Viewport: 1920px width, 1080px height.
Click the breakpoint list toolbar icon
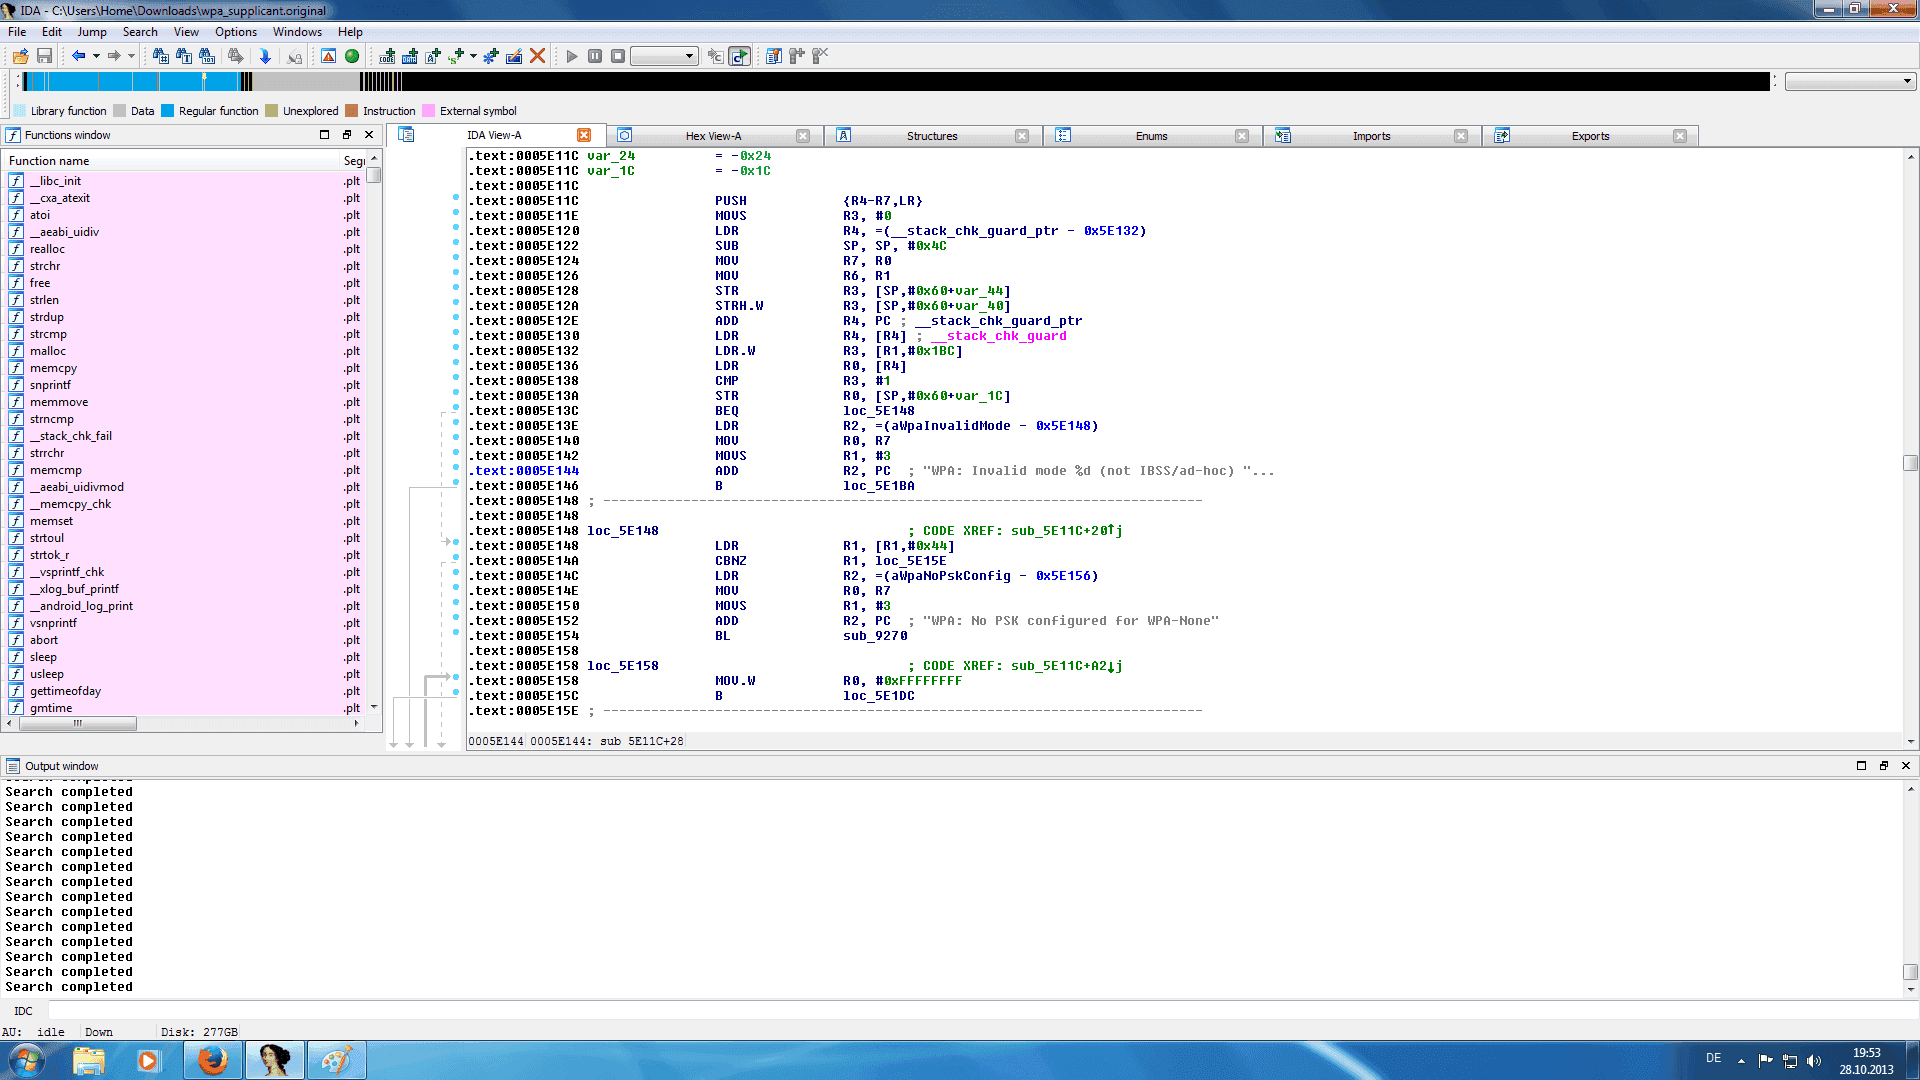tap(774, 56)
